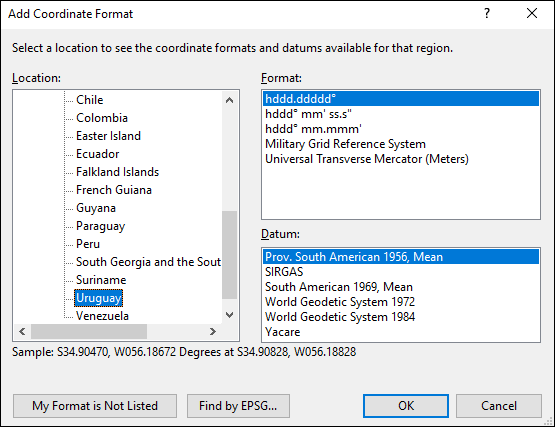Click the horizontal scroll right arrow
Image resolution: width=555 pixels, height=427 pixels.
(x=212, y=332)
